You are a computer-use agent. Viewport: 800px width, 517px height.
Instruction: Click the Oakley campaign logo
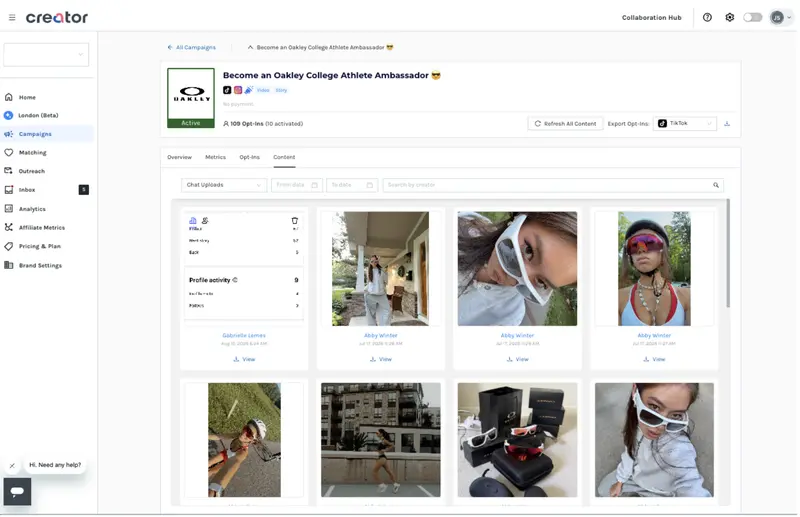tap(191, 97)
